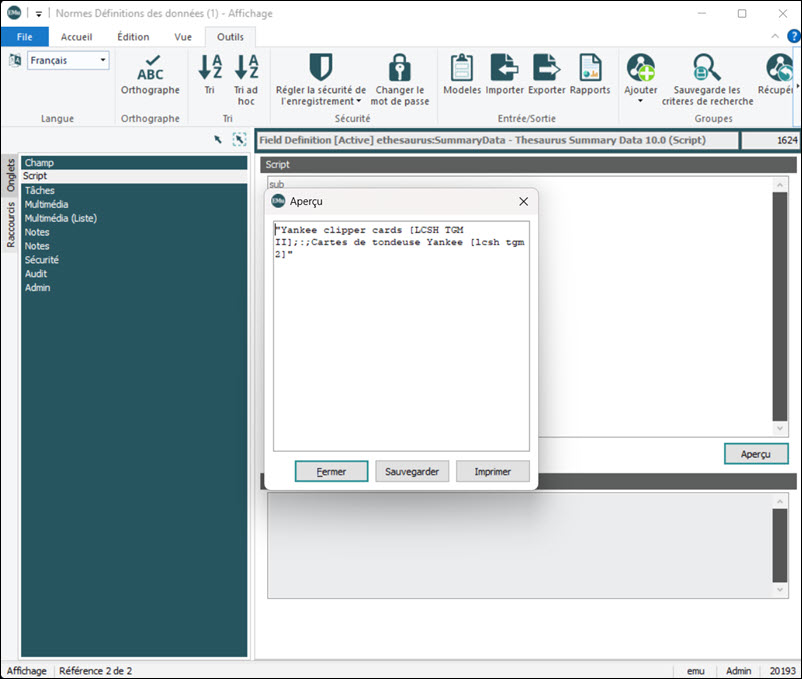Click Sauvegarder in the Aperçu dialog
The width and height of the screenshot is (802, 679).
pos(412,471)
